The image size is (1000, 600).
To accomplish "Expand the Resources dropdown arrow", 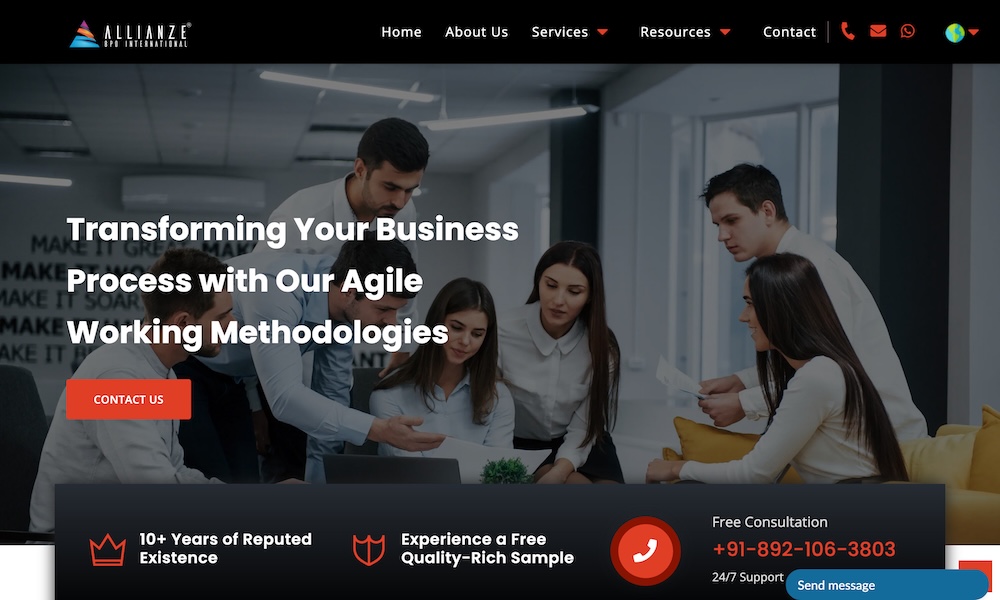I will click(725, 32).
